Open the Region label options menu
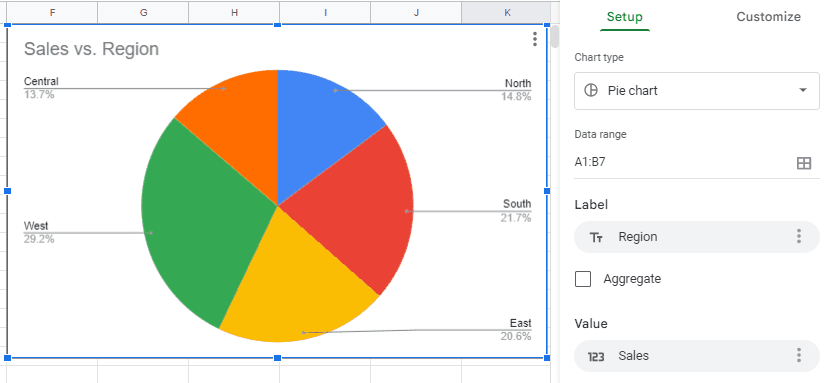Screen dimensions: 835x383 798,237
